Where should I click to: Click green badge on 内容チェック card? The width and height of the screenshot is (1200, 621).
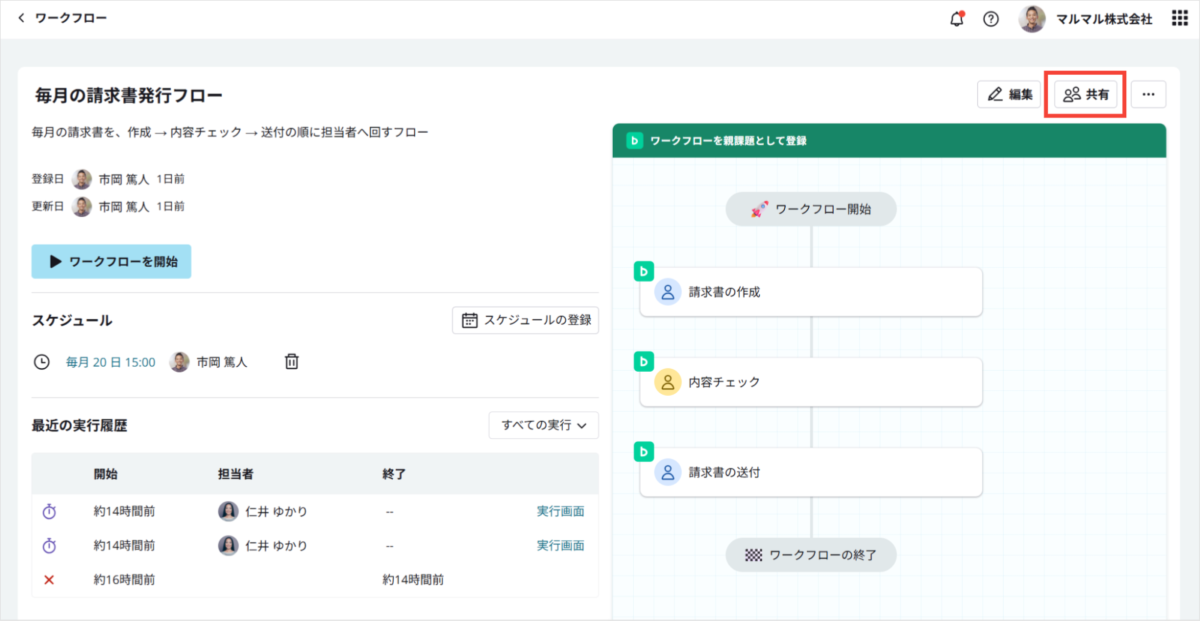tap(644, 361)
